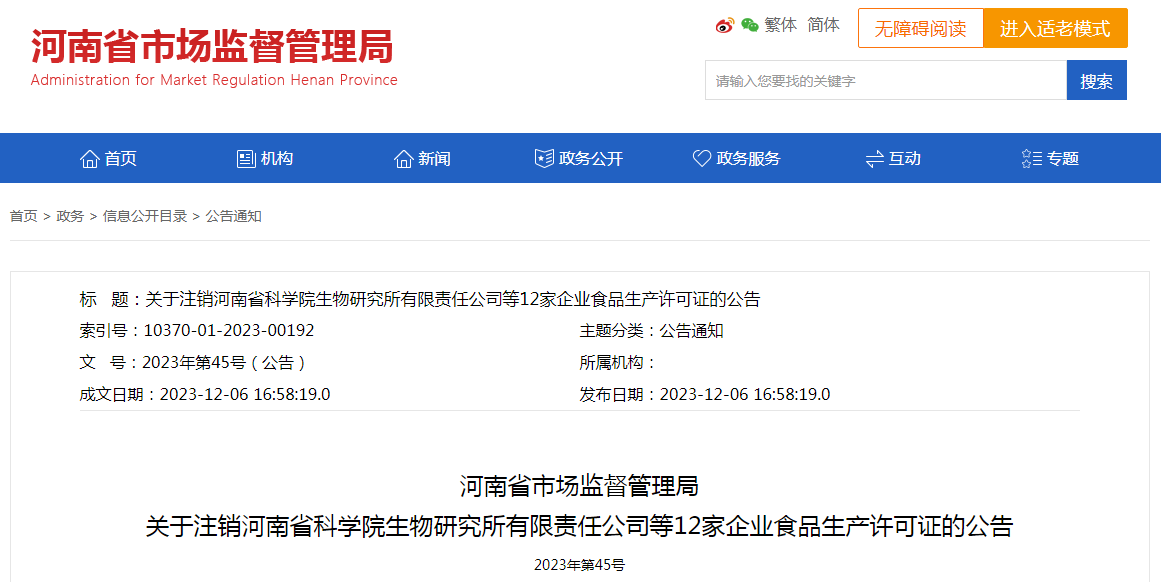
Task: Focus the keyword search input field
Action: [886, 80]
